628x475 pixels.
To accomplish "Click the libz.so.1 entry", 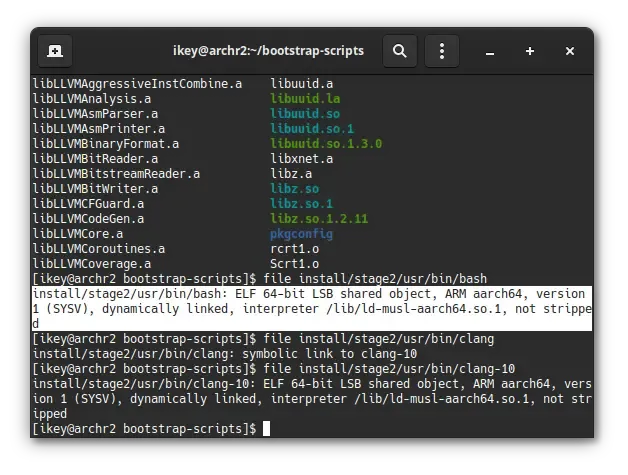I will [x=302, y=204].
